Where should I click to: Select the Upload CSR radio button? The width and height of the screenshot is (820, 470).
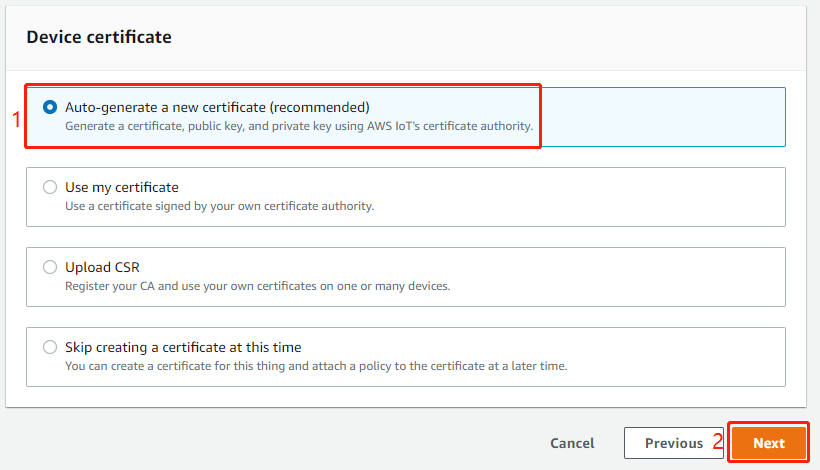pos(50,267)
